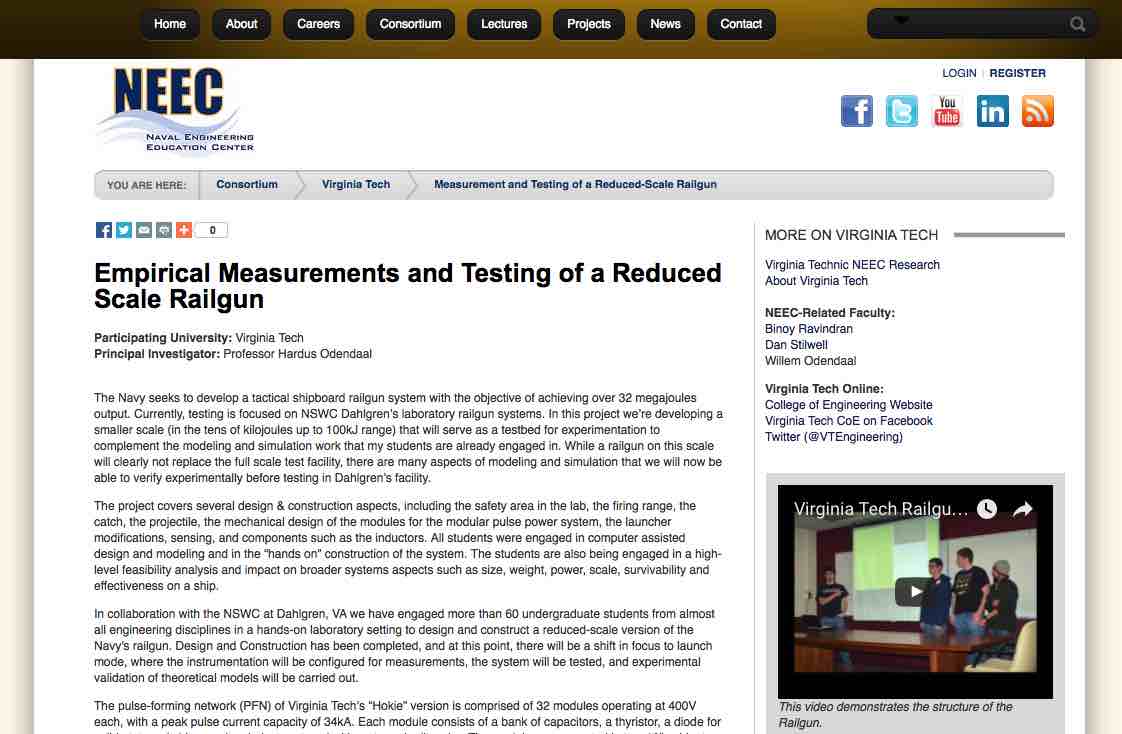Open the Home menu item

170,24
